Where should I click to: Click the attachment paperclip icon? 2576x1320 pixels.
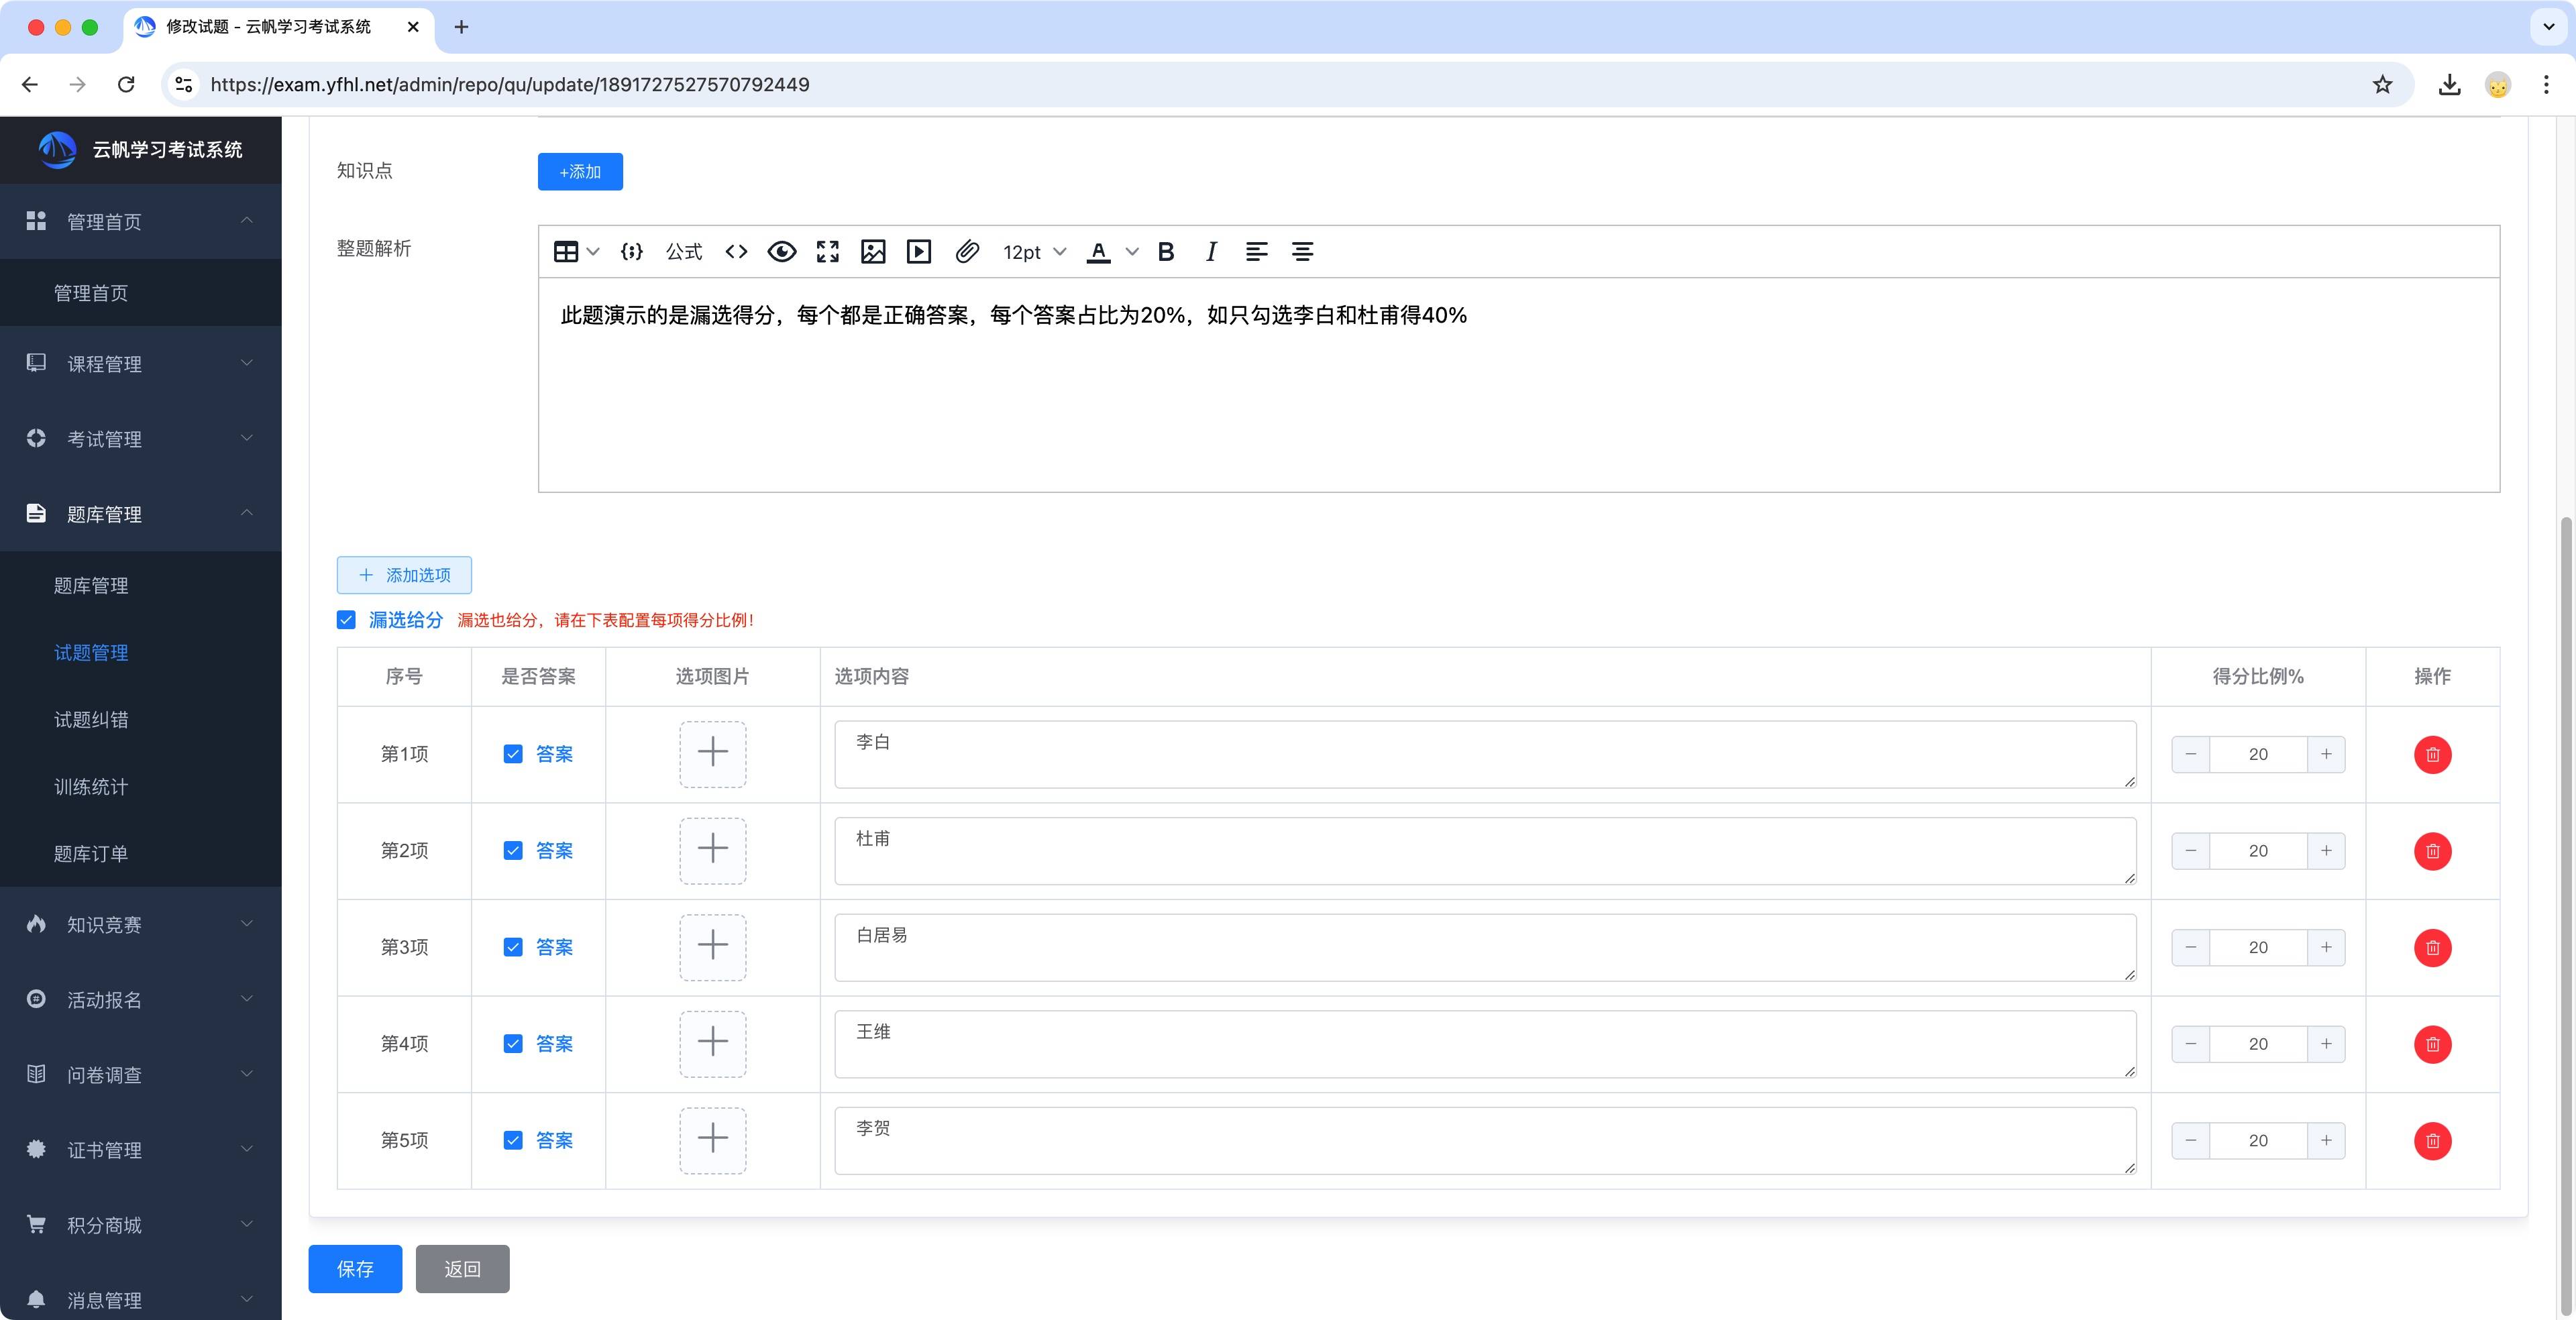point(966,252)
